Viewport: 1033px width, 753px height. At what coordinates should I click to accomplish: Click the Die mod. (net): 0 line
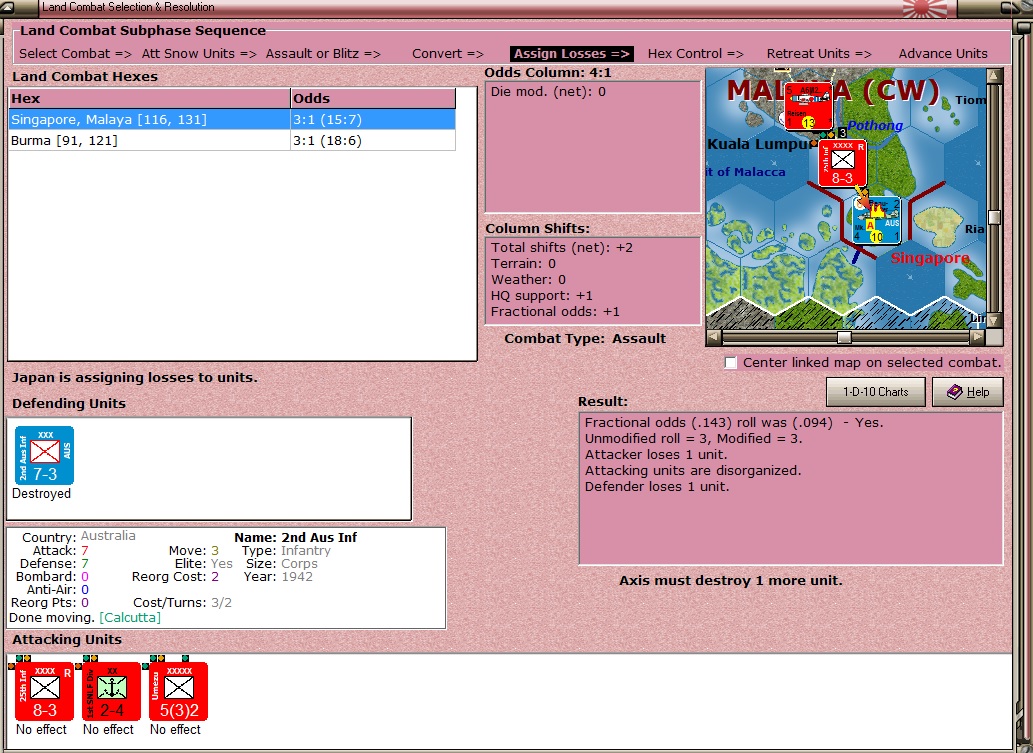(548, 92)
